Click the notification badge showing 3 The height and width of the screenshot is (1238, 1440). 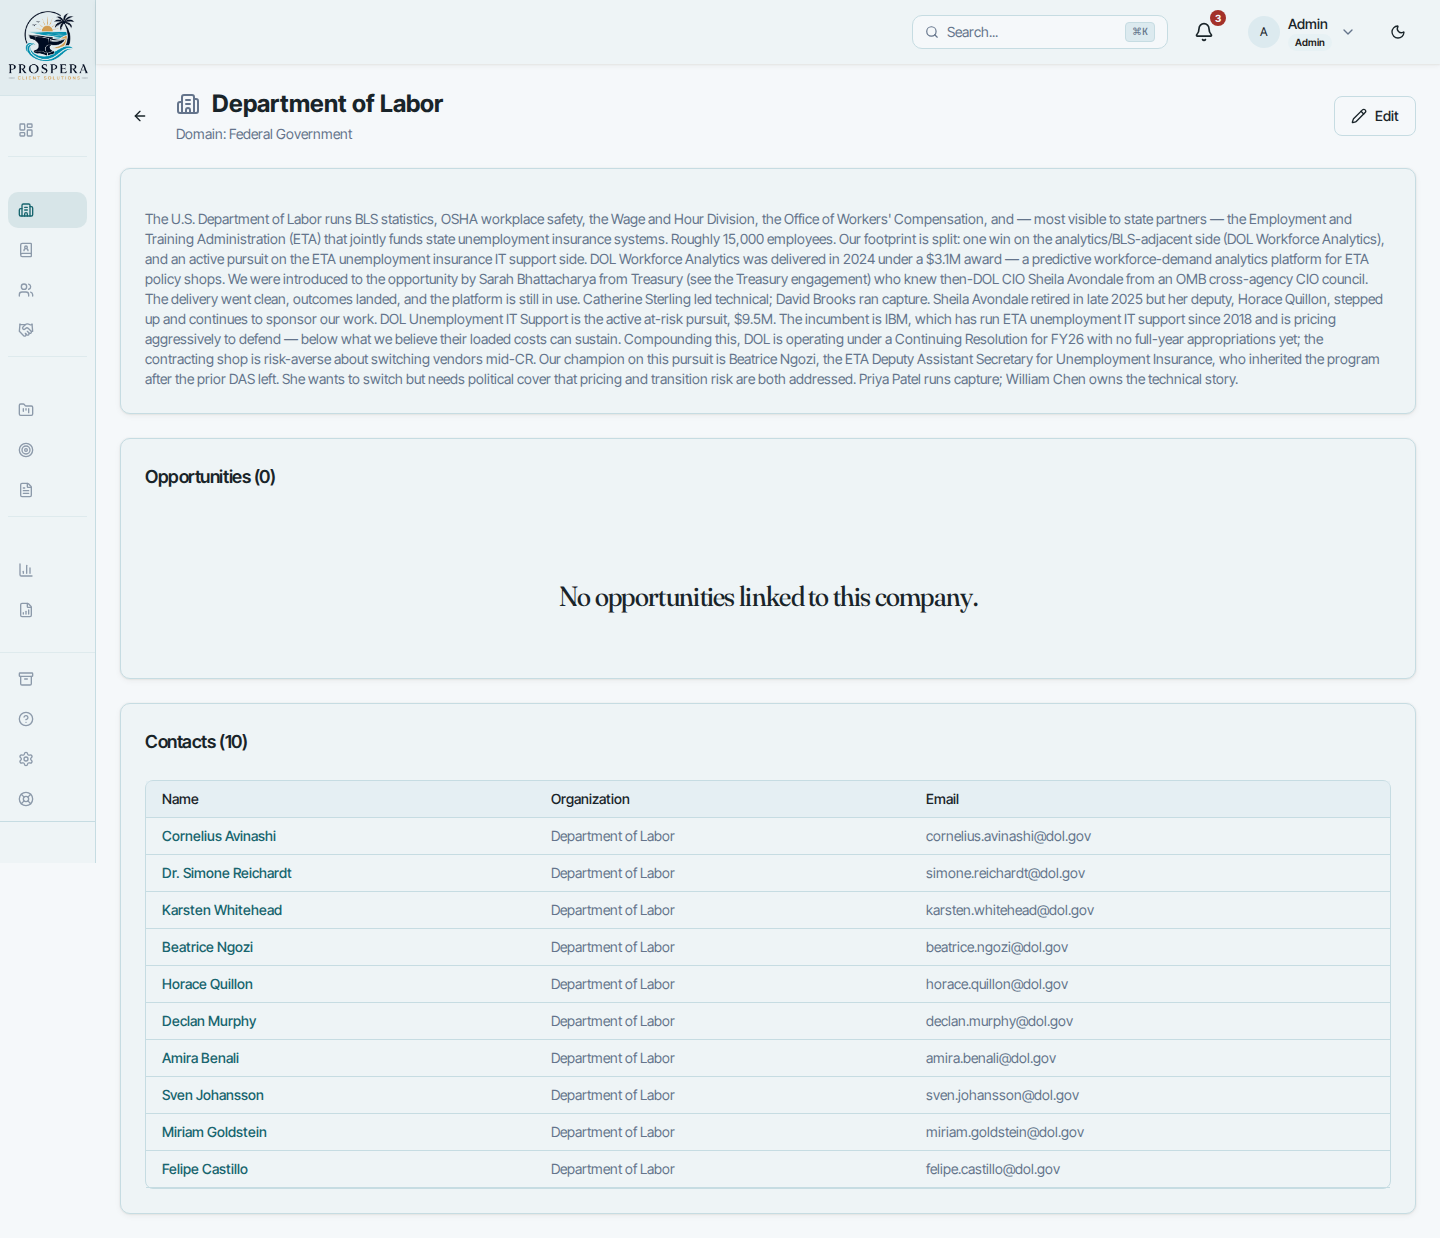(x=1218, y=18)
